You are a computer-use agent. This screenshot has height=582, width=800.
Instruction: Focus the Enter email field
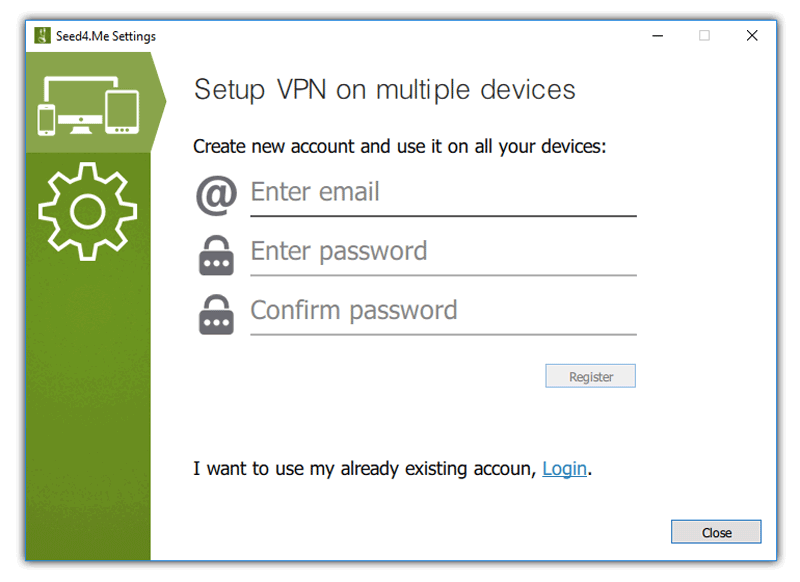click(442, 193)
